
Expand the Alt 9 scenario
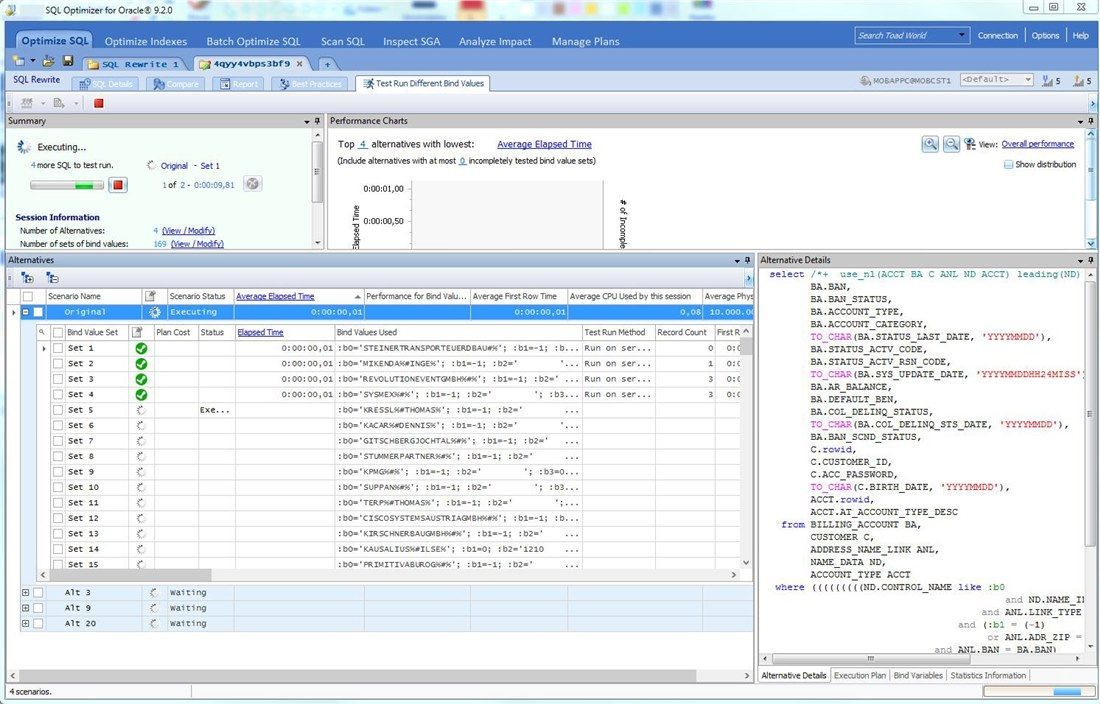point(26,608)
